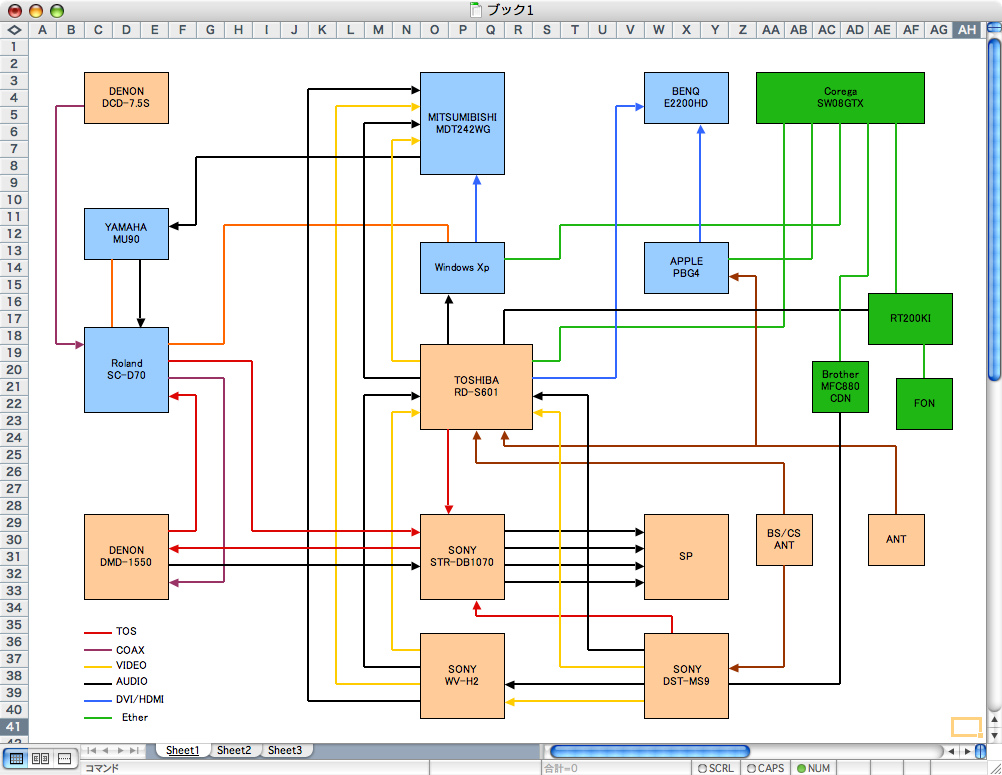This screenshot has height=775, width=1002.
Task: Click the Ether legend label
Action: [135, 717]
